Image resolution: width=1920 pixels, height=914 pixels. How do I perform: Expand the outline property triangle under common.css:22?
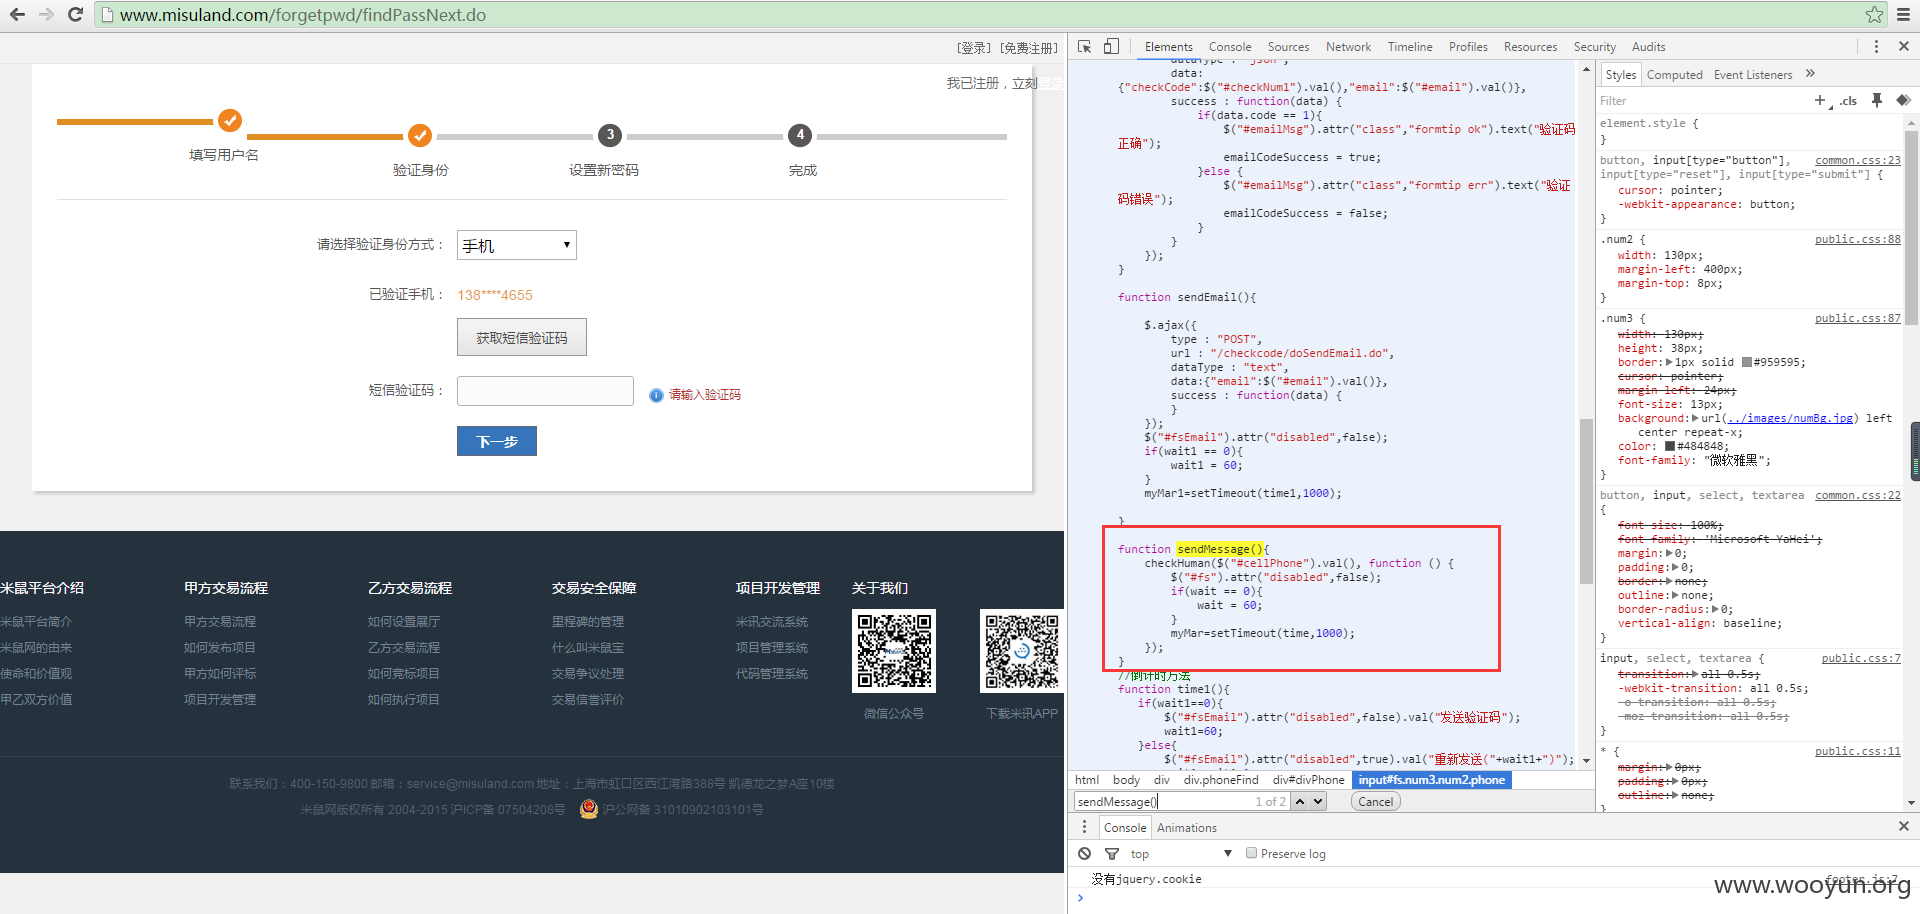tap(1676, 595)
